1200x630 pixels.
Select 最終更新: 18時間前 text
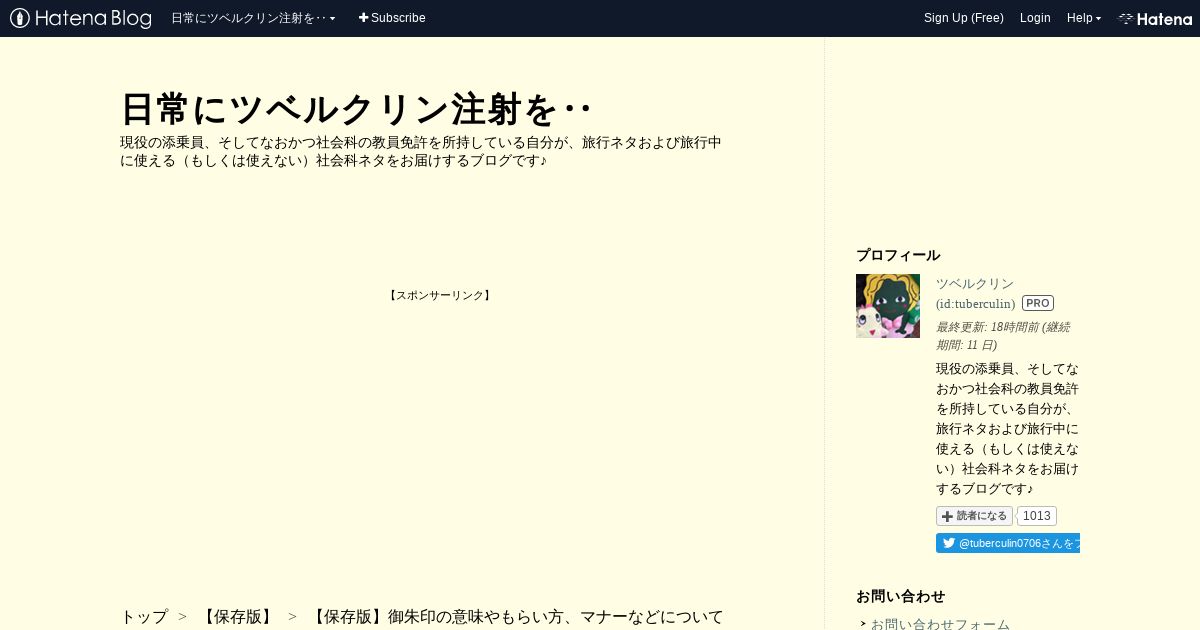point(987,327)
